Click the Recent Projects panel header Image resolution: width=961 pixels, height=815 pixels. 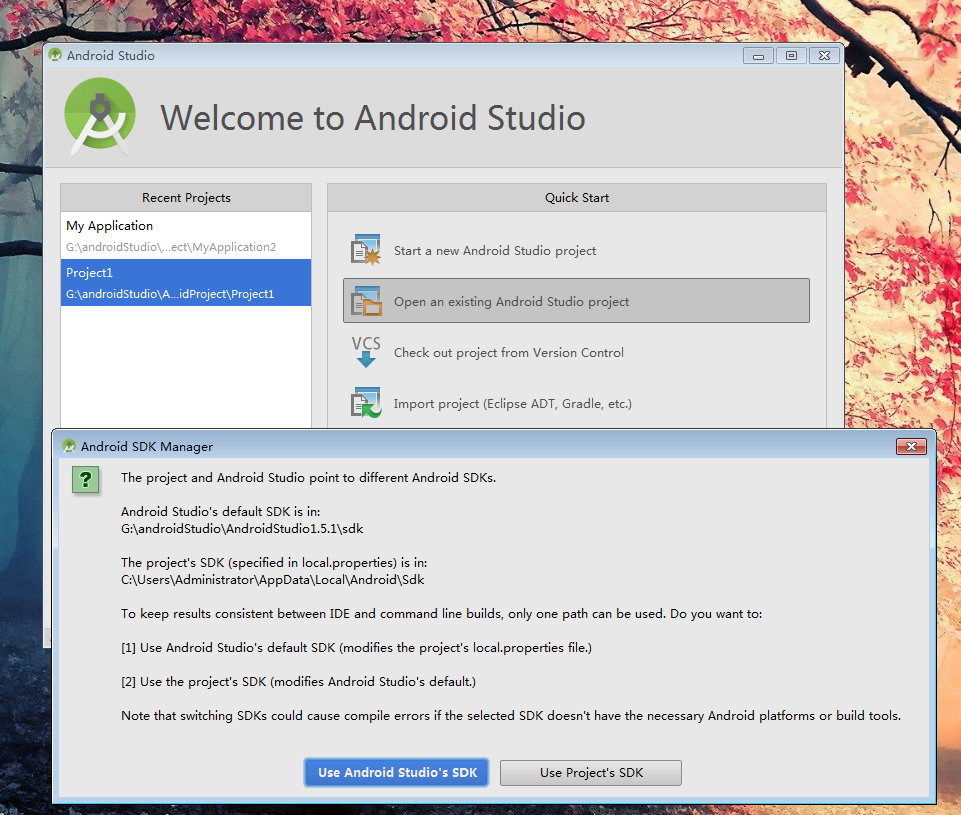[x=186, y=197]
